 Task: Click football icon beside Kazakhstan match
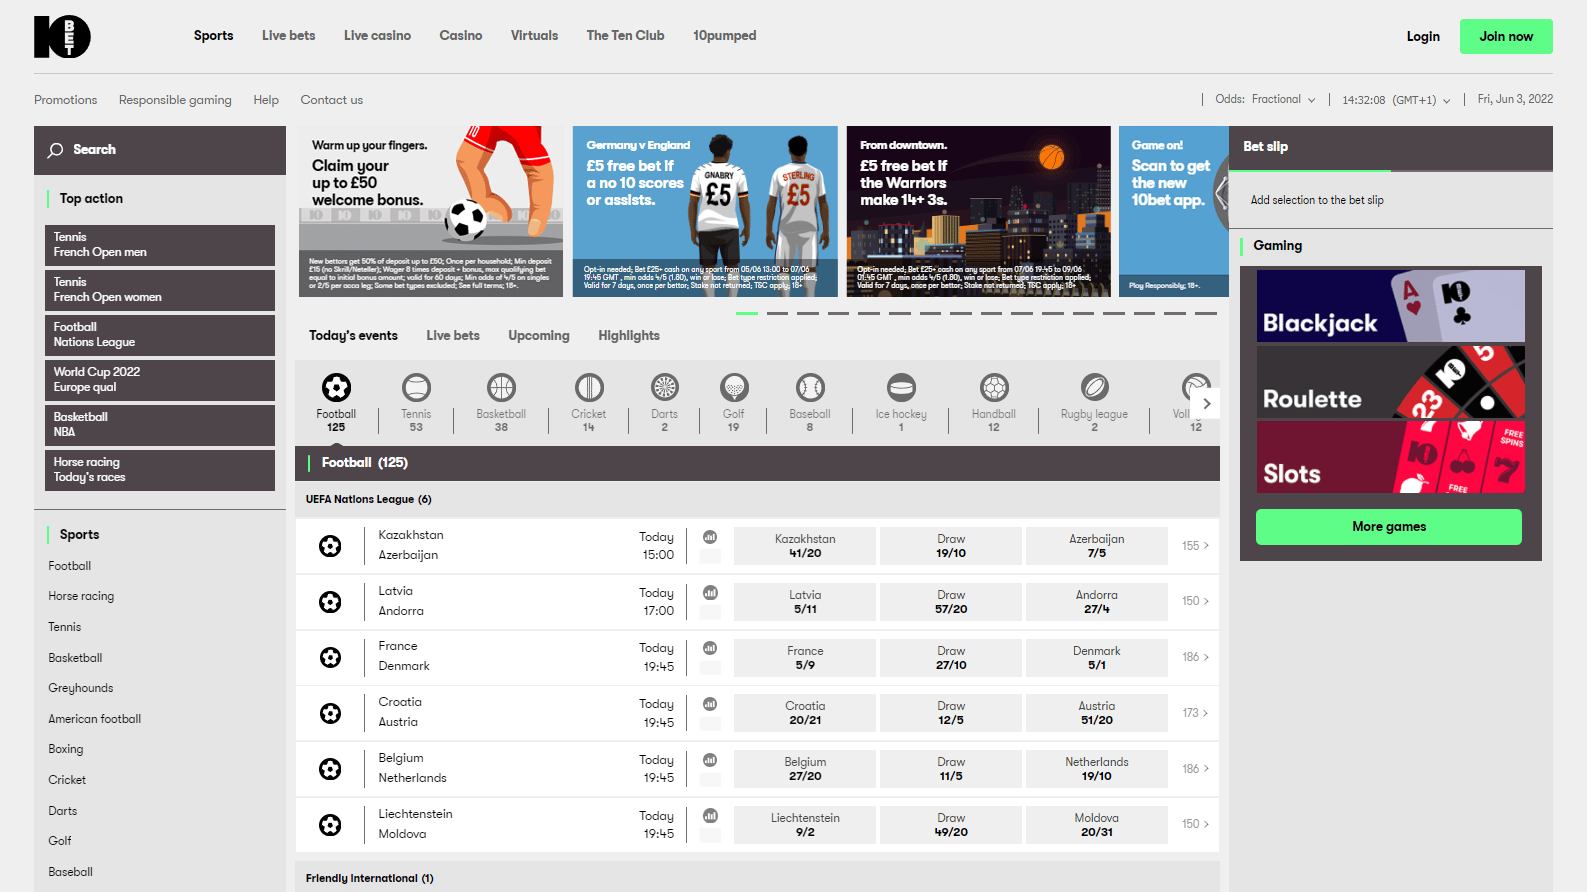click(x=330, y=546)
